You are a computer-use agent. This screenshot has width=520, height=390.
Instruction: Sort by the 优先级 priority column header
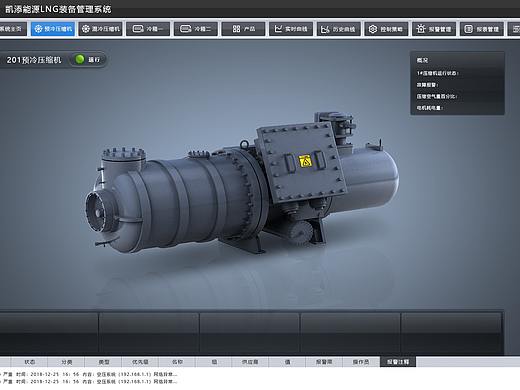140,362
